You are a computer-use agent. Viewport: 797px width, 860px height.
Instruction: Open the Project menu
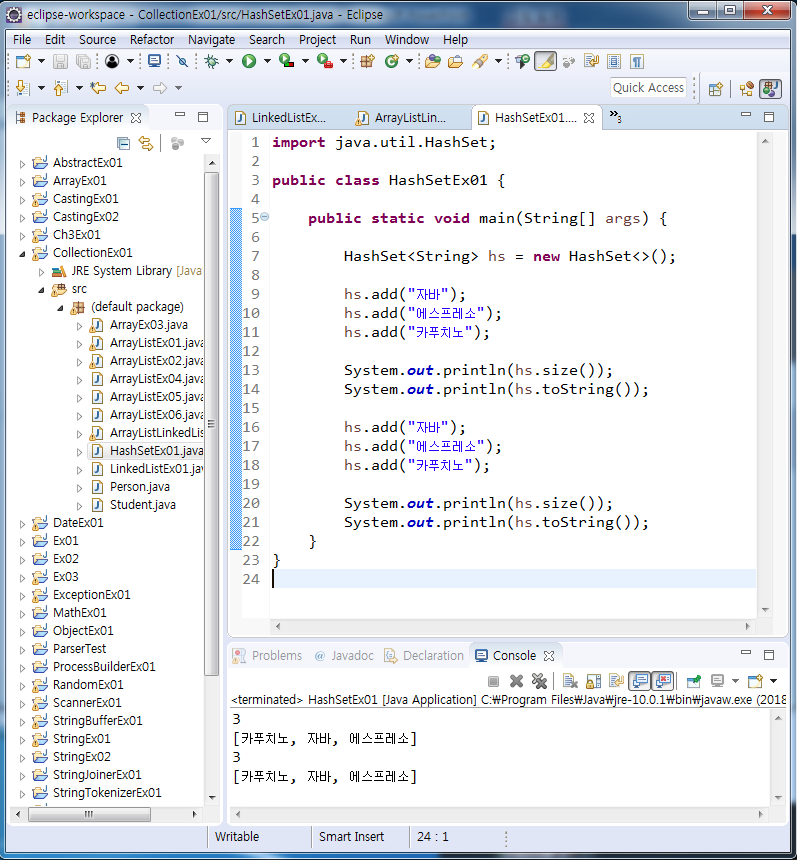[x=317, y=39]
